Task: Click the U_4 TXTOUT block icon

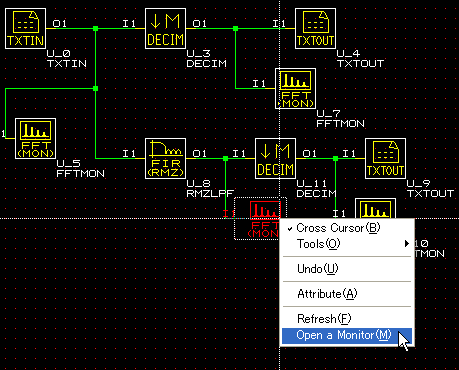Action: (316, 28)
